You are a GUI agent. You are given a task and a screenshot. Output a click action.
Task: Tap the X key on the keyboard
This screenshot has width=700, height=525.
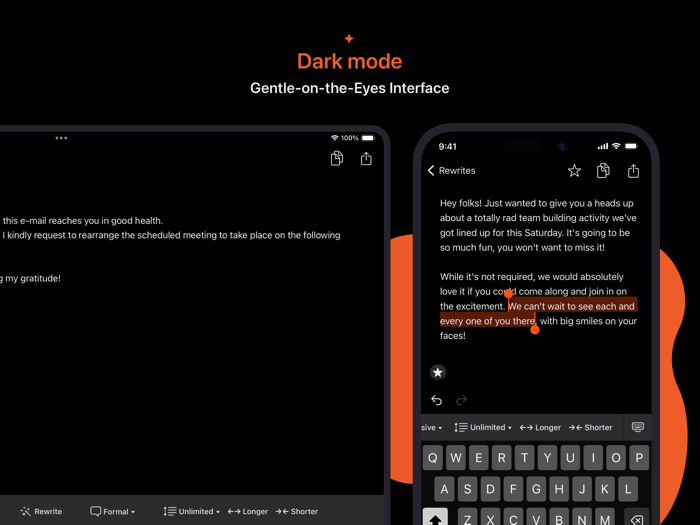(x=490, y=517)
